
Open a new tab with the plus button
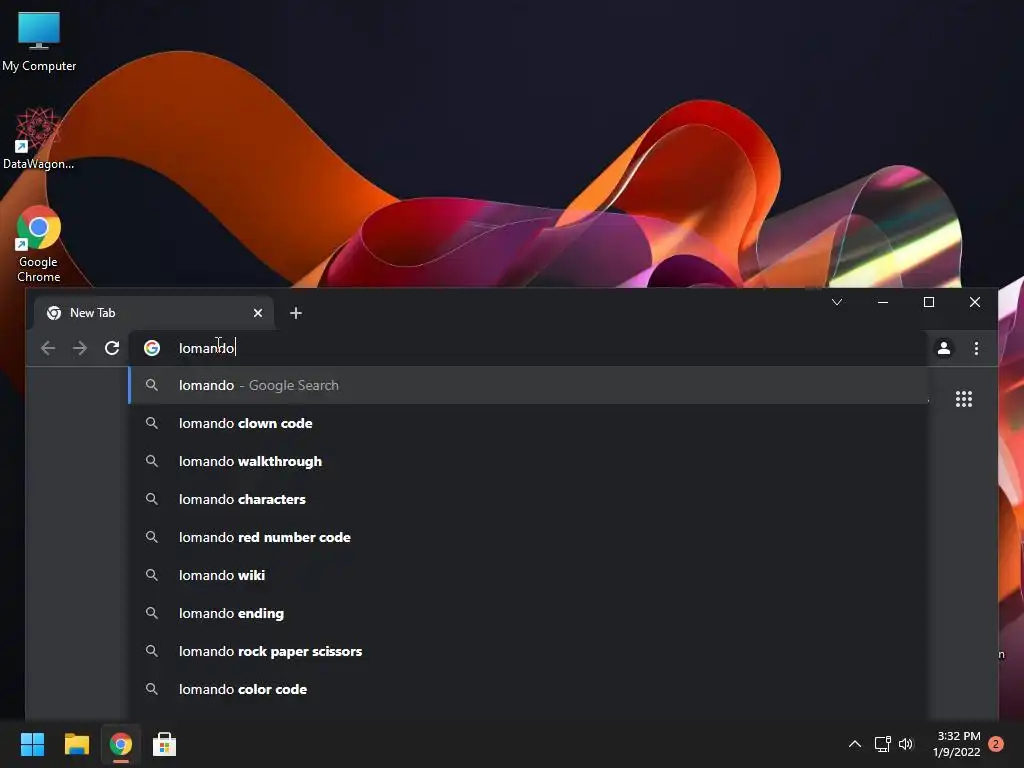tap(296, 313)
